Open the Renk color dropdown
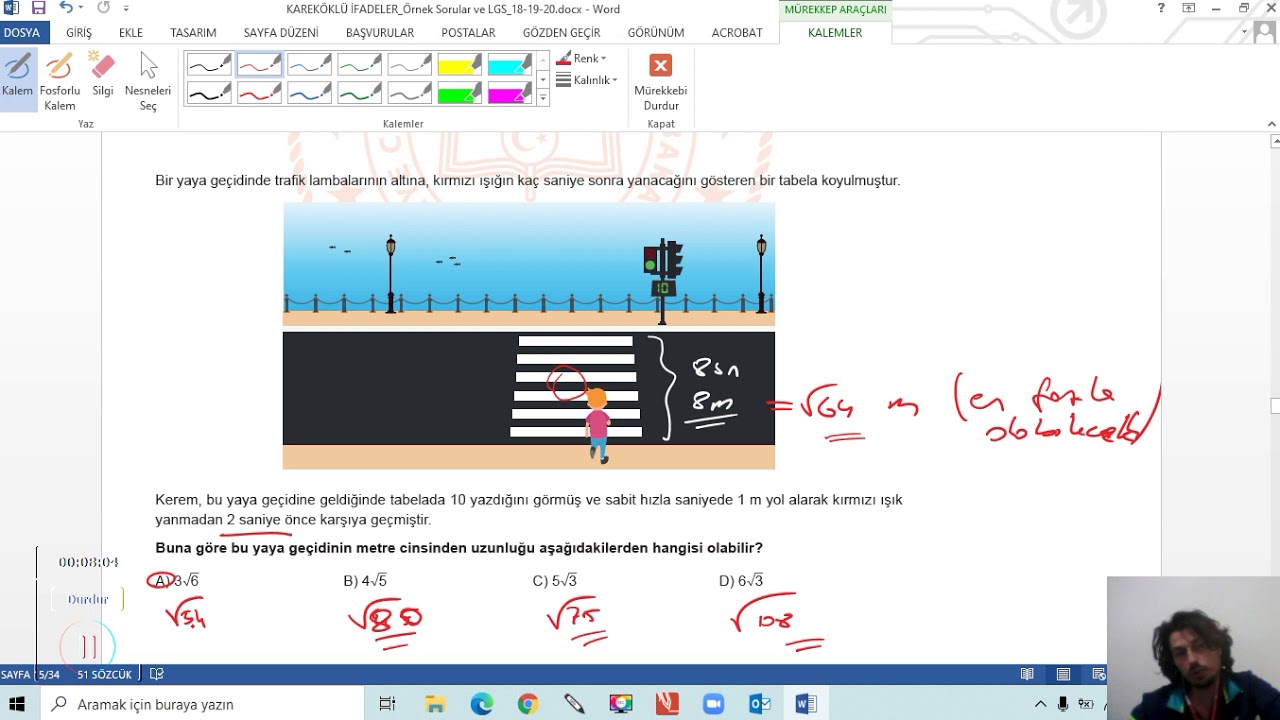The width and height of the screenshot is (1280, 720). [x=582, y=59]
